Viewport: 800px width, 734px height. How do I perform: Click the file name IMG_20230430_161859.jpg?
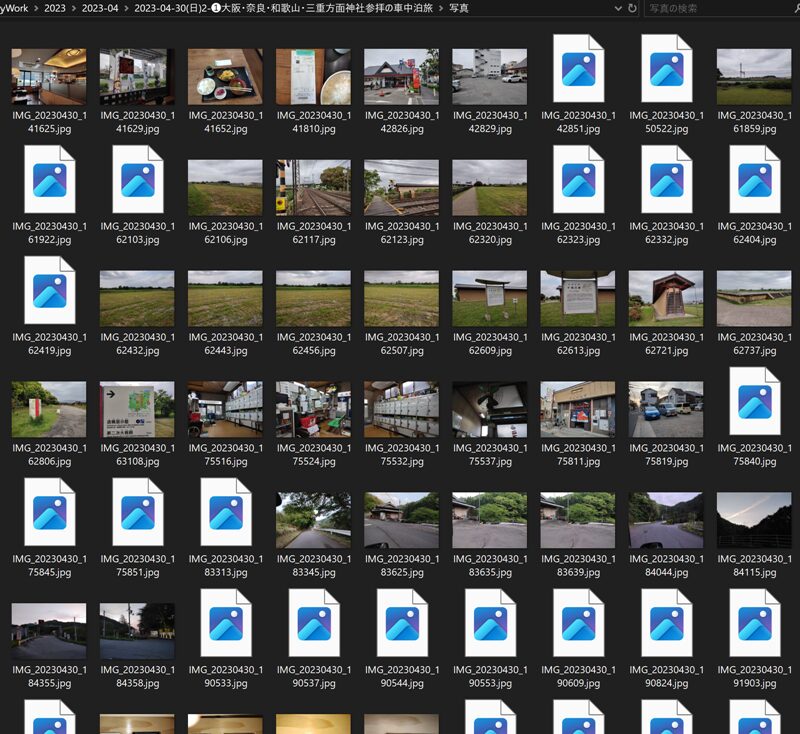[755, 122]
